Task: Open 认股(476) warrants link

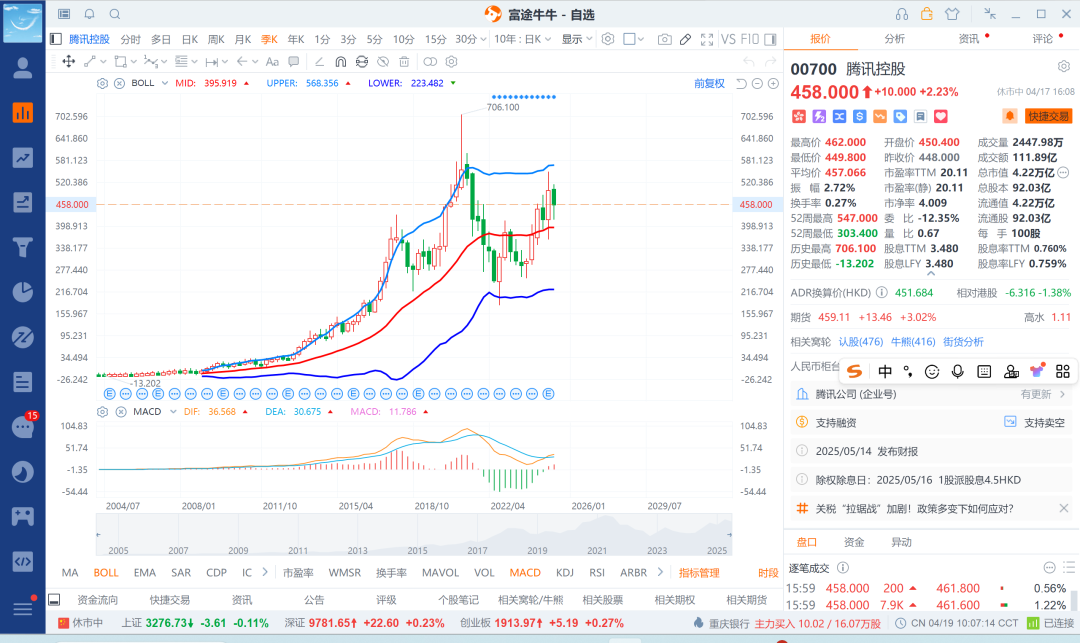Action: click(861, 341)
